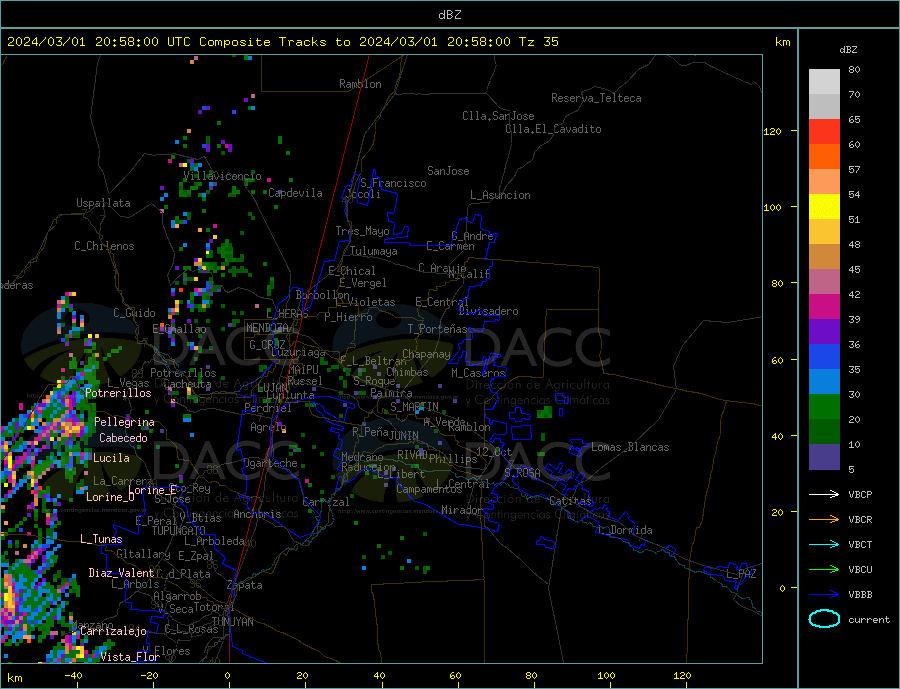Click the Villavicencio map label
Image resolution: width=900 pixels, height=689 pixels.
pos(222,176)
